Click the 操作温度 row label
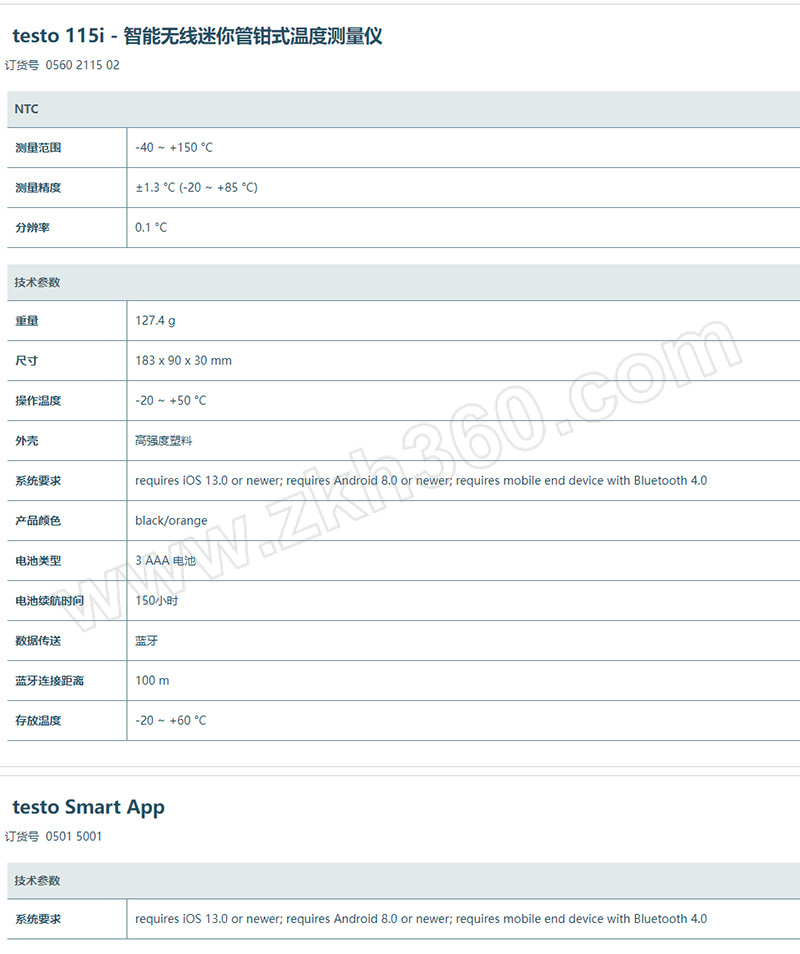 (x=38, y=401)
